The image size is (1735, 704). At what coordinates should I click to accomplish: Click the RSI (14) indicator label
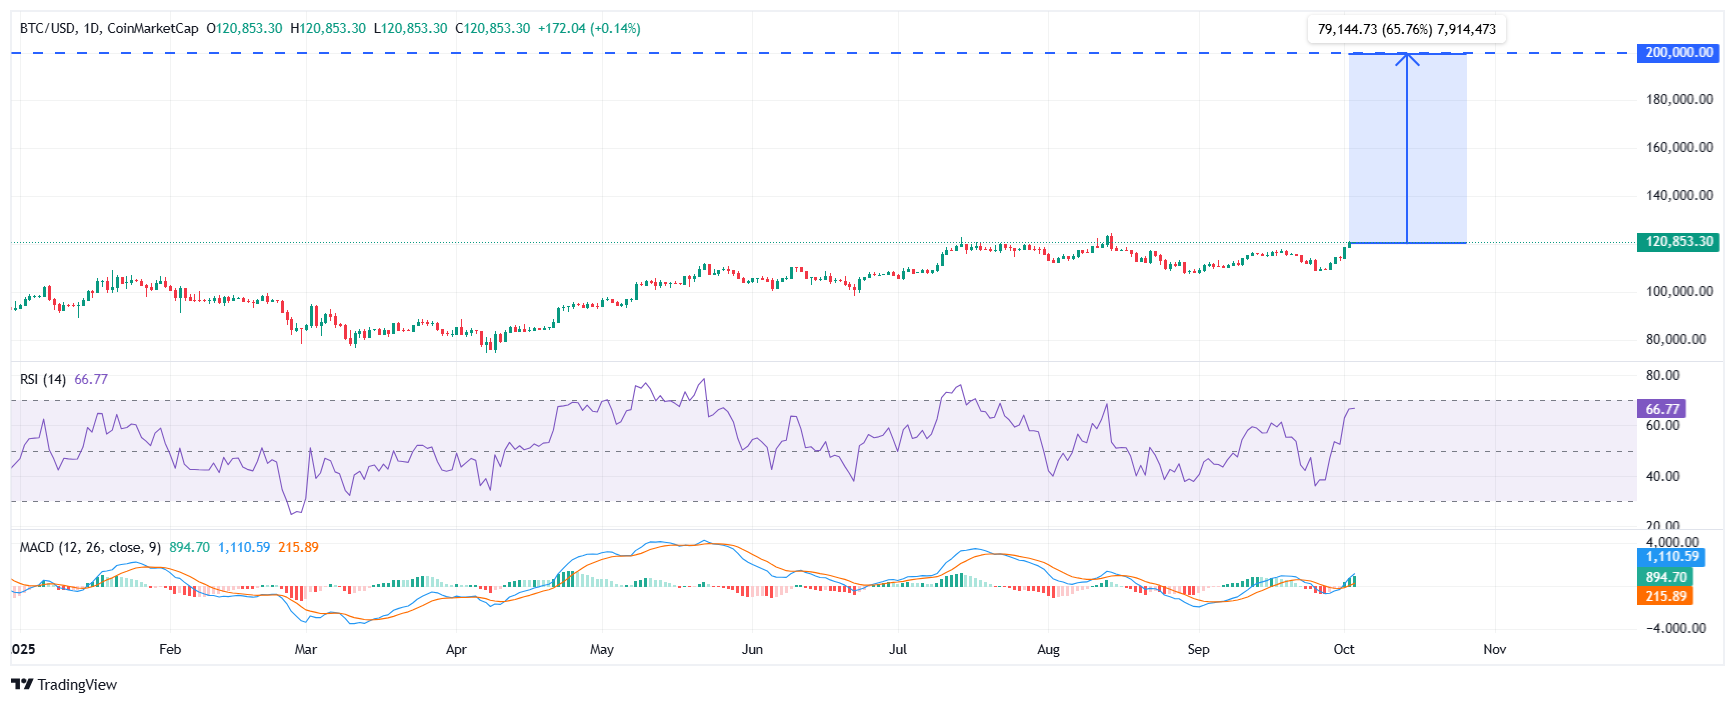43,379
